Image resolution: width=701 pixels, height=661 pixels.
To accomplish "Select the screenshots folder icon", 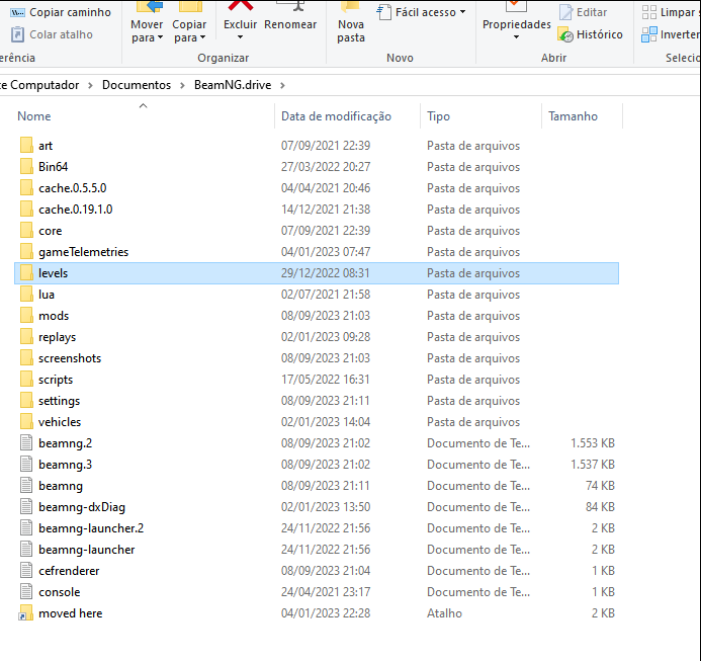I will pyautogui.click(x=26, y=358).
